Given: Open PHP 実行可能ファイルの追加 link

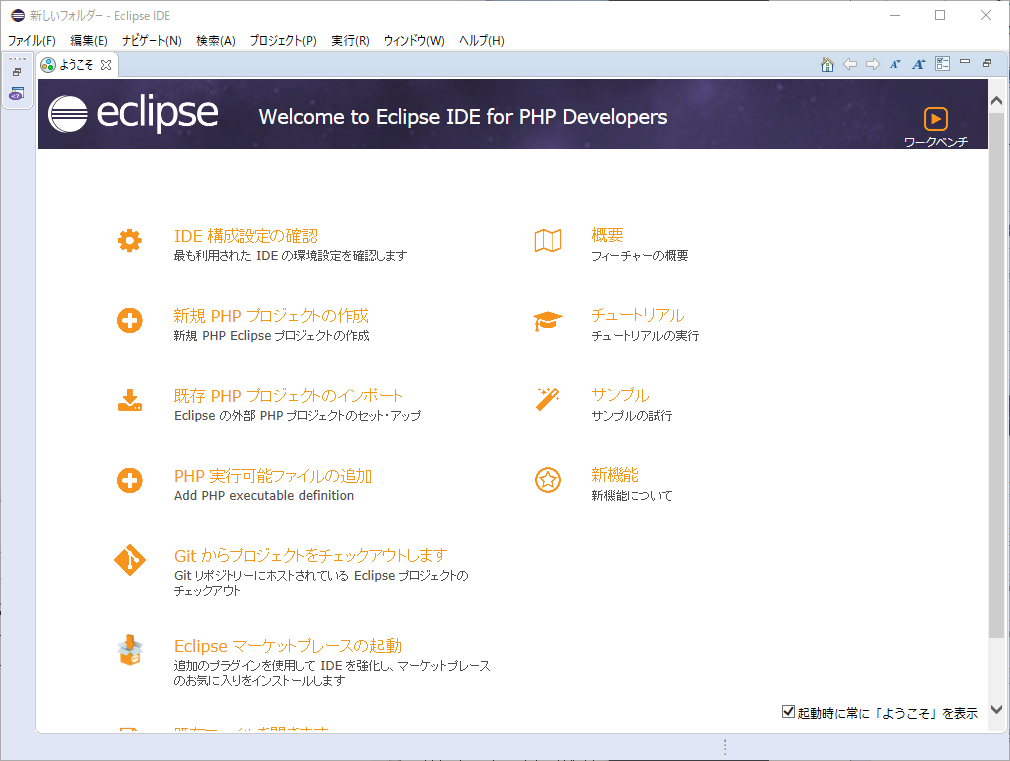Looking at the screenshot, I should (273, 476).
